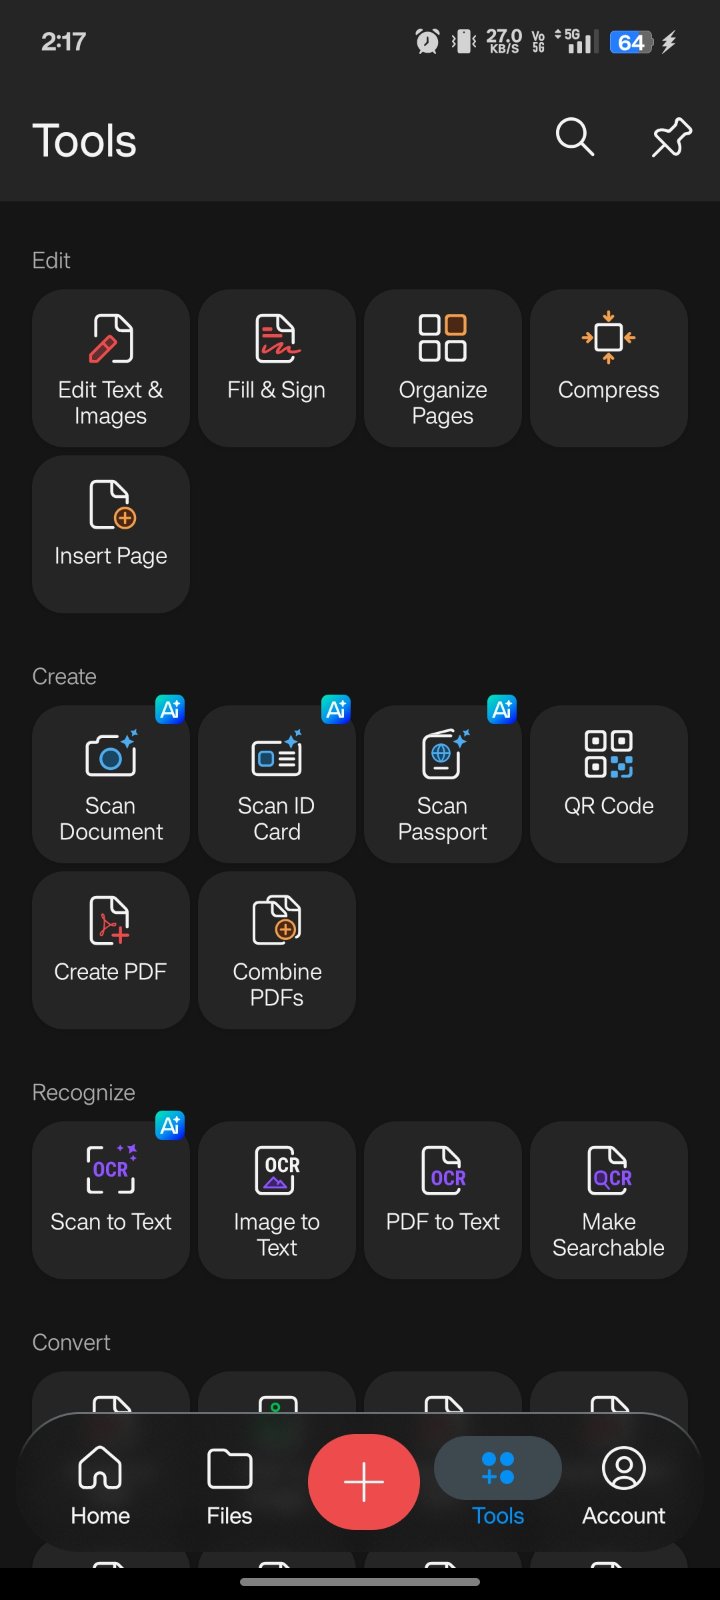Screen dimensions: 720x1600
Task: Start Scan Document with AI
Action: [111, 784]
